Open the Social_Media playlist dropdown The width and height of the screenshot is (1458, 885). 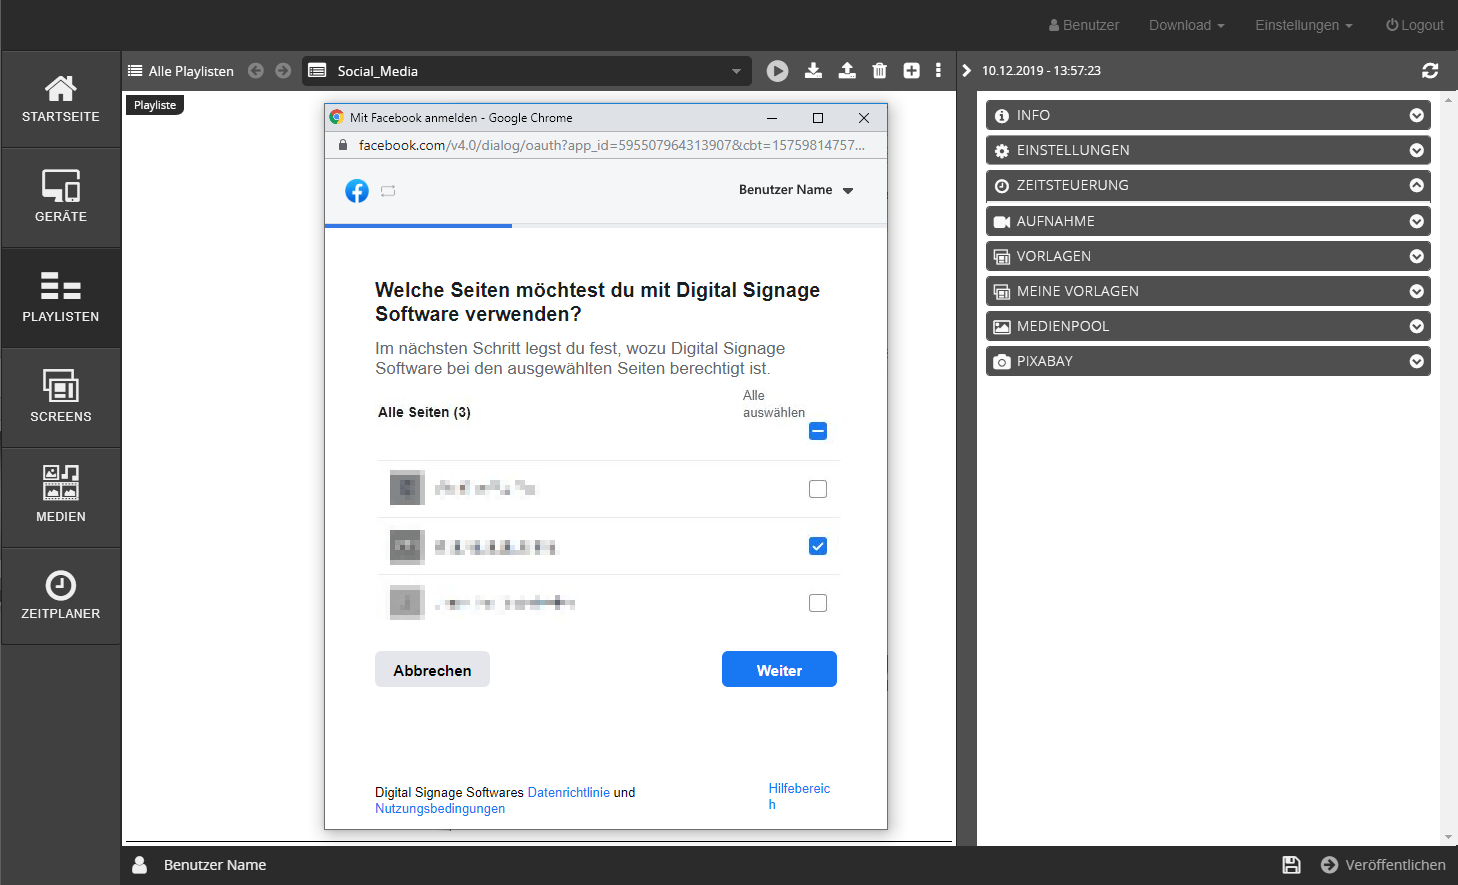pos(527,71)
